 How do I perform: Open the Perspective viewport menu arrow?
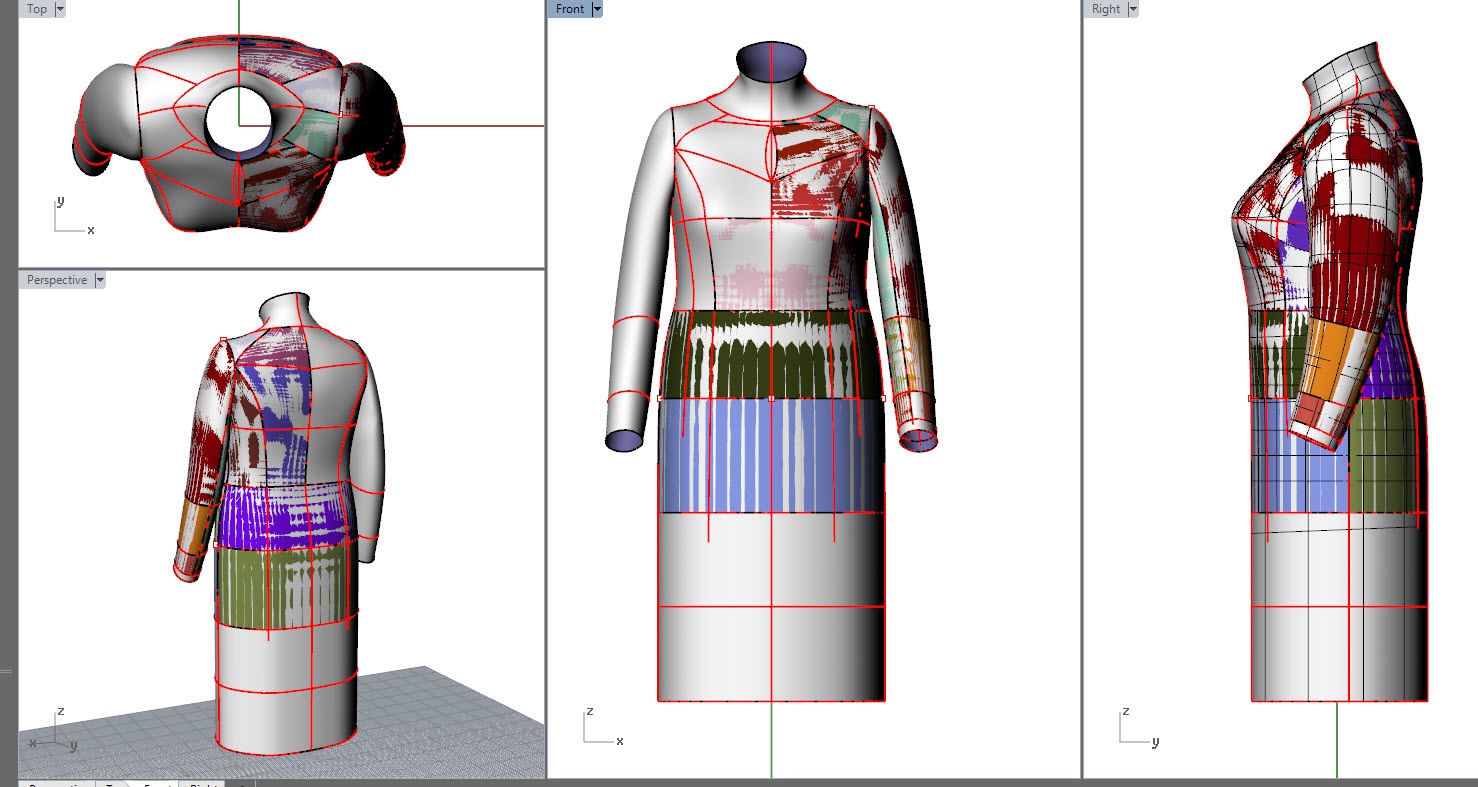pos(99,280)
